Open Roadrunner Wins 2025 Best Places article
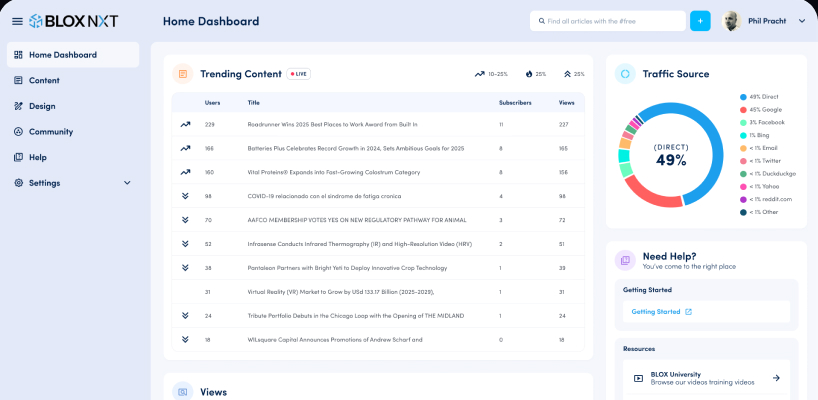 pyautogui.click(x=332, y=125)
